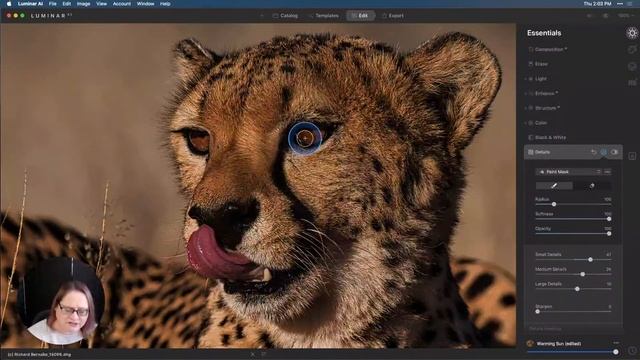Click the Sharpen value field
This screenshot has height=360, width=640.
point(610,306)
